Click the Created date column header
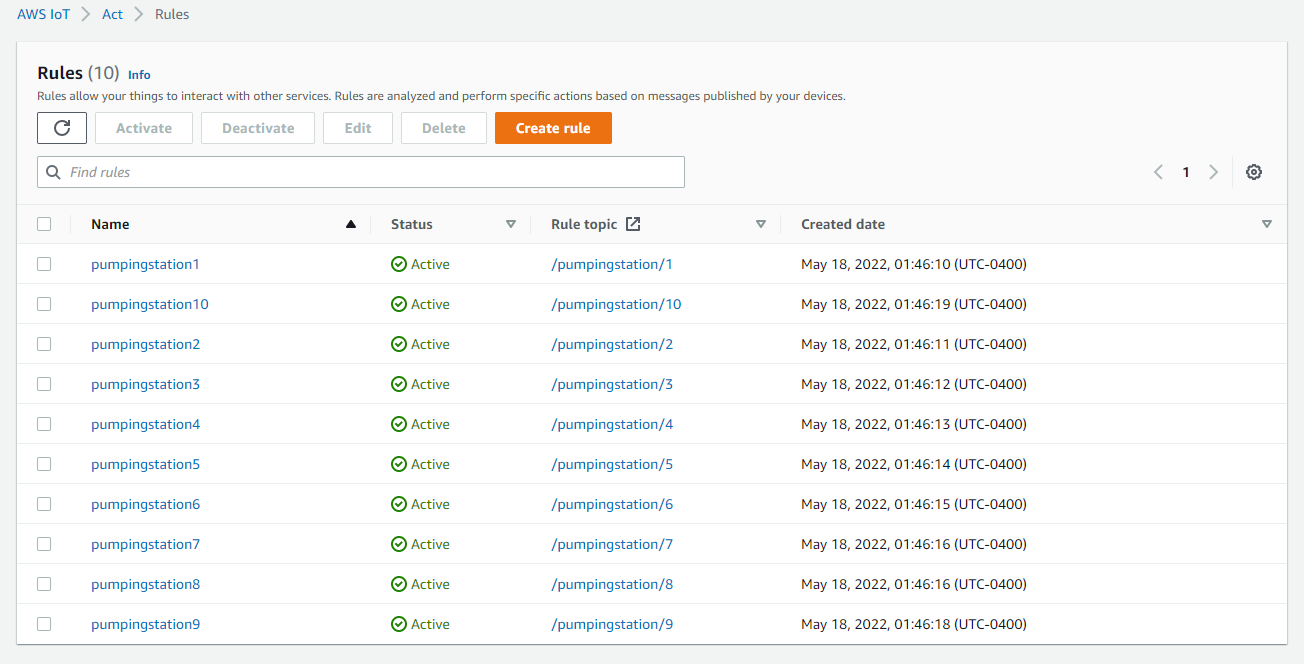Screen dimensions: 1304x664 click(x=843, y=224)
